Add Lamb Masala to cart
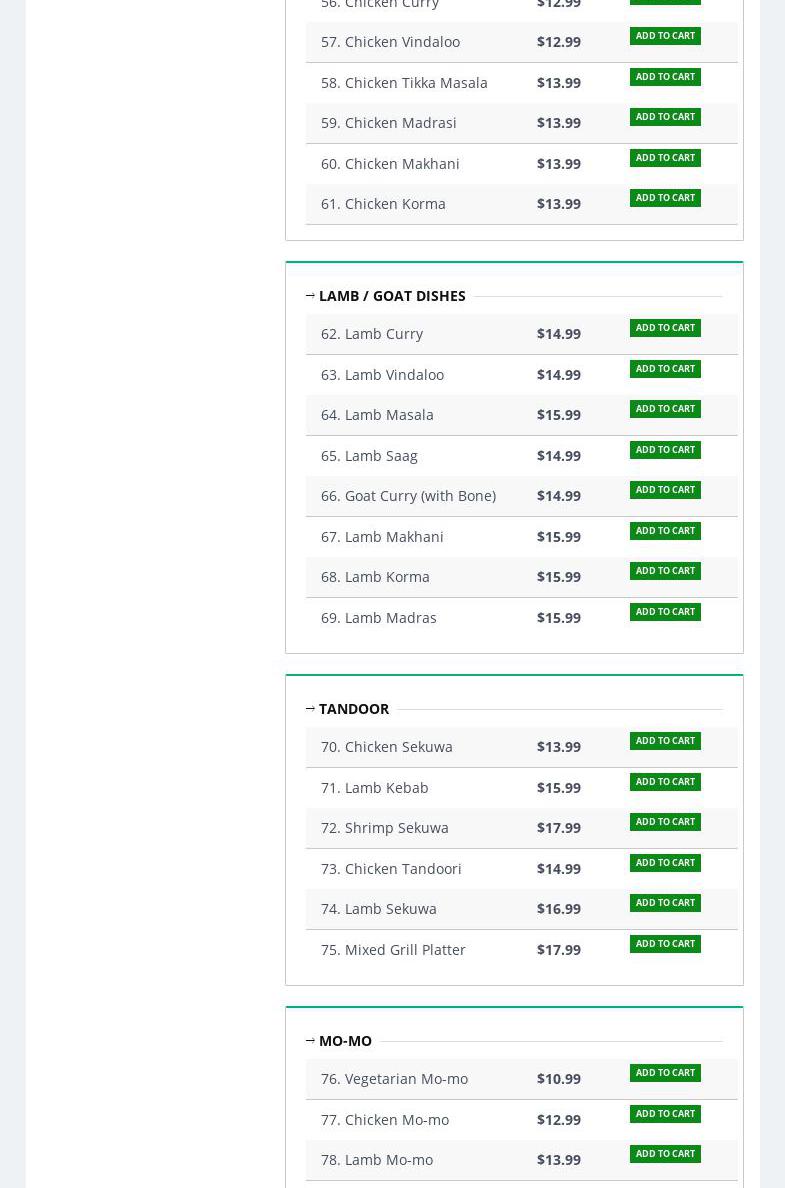 (665, 409)
